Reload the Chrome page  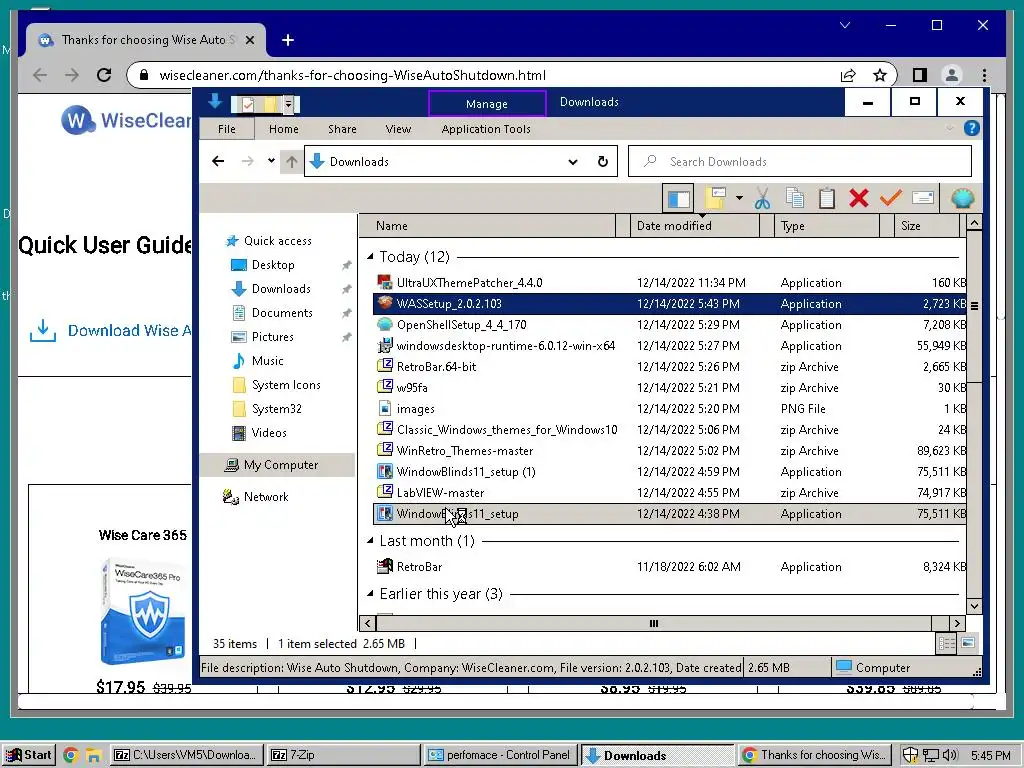[x=104, y=75]
